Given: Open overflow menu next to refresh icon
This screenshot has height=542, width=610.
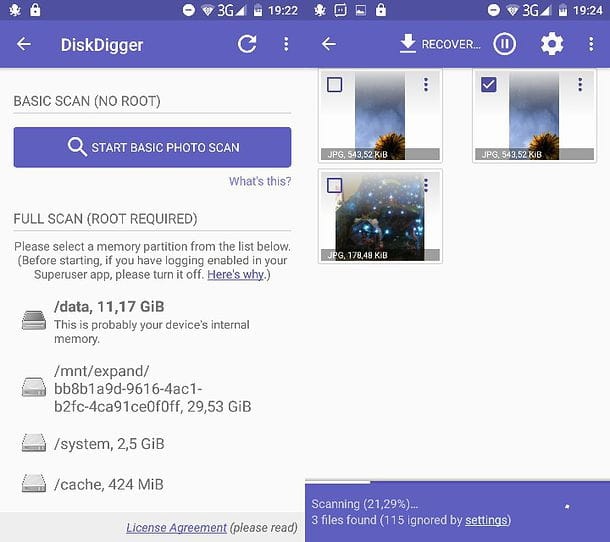Looking at the screenshot, I should 286,44.
